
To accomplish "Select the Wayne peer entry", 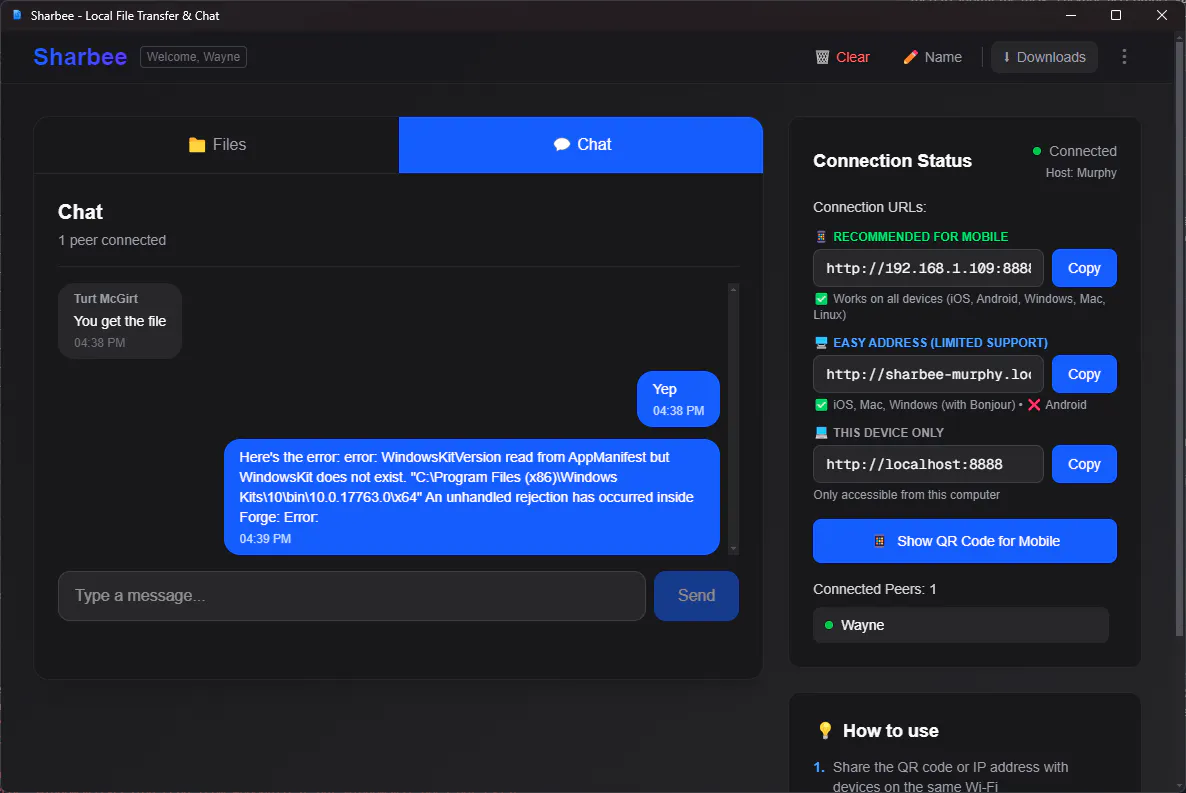I will click(x=961, y=625).
